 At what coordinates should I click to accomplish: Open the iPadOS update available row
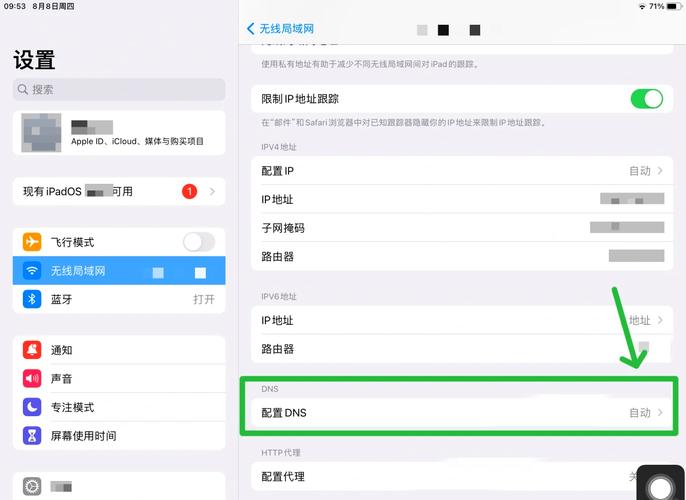[x=119, y=191]
